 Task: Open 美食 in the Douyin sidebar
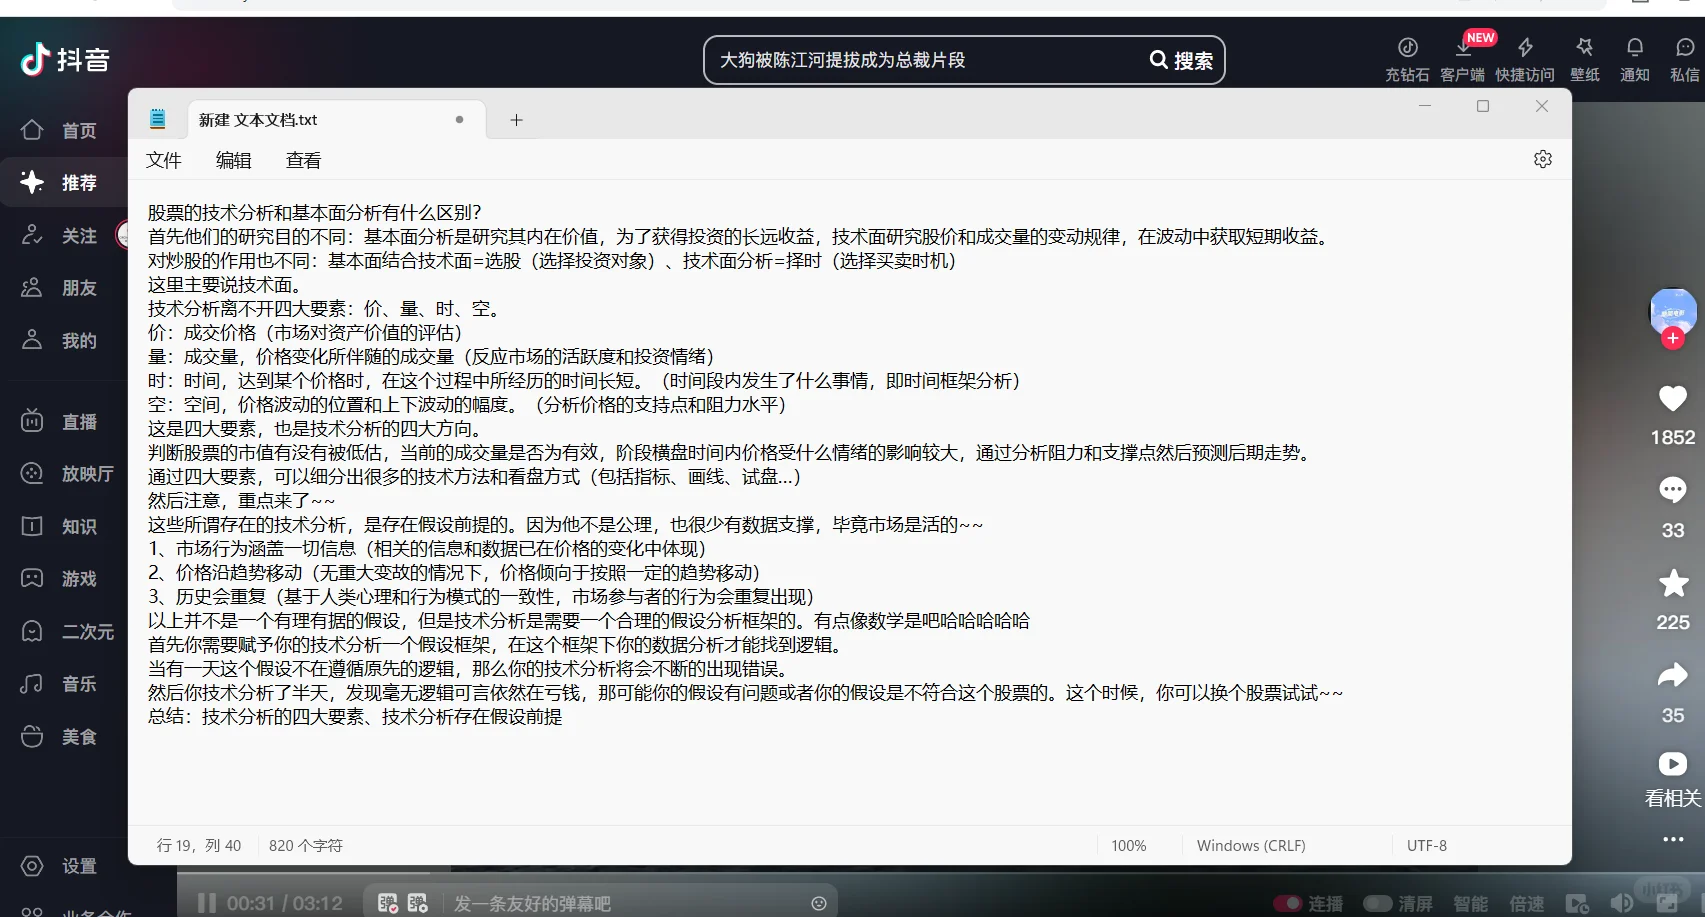coord(60,737)
